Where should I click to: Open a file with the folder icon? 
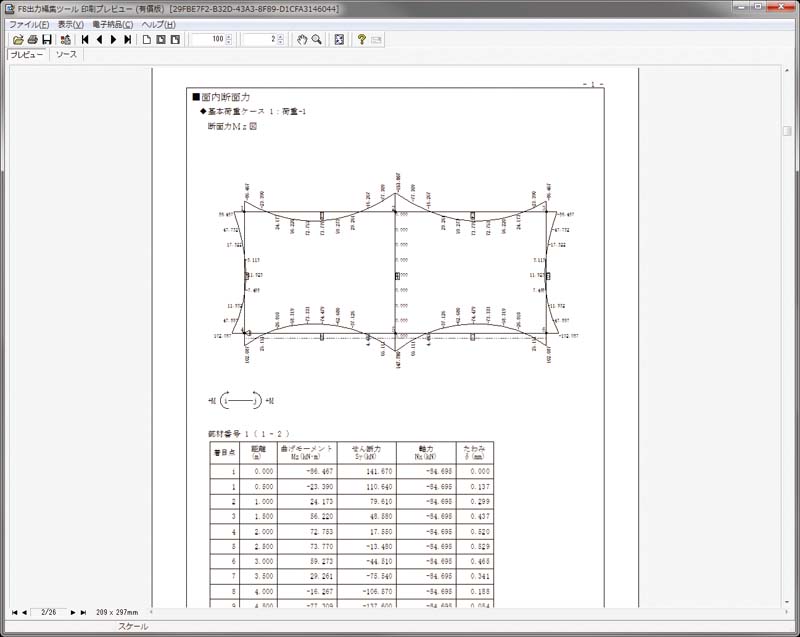pos(18,39)
